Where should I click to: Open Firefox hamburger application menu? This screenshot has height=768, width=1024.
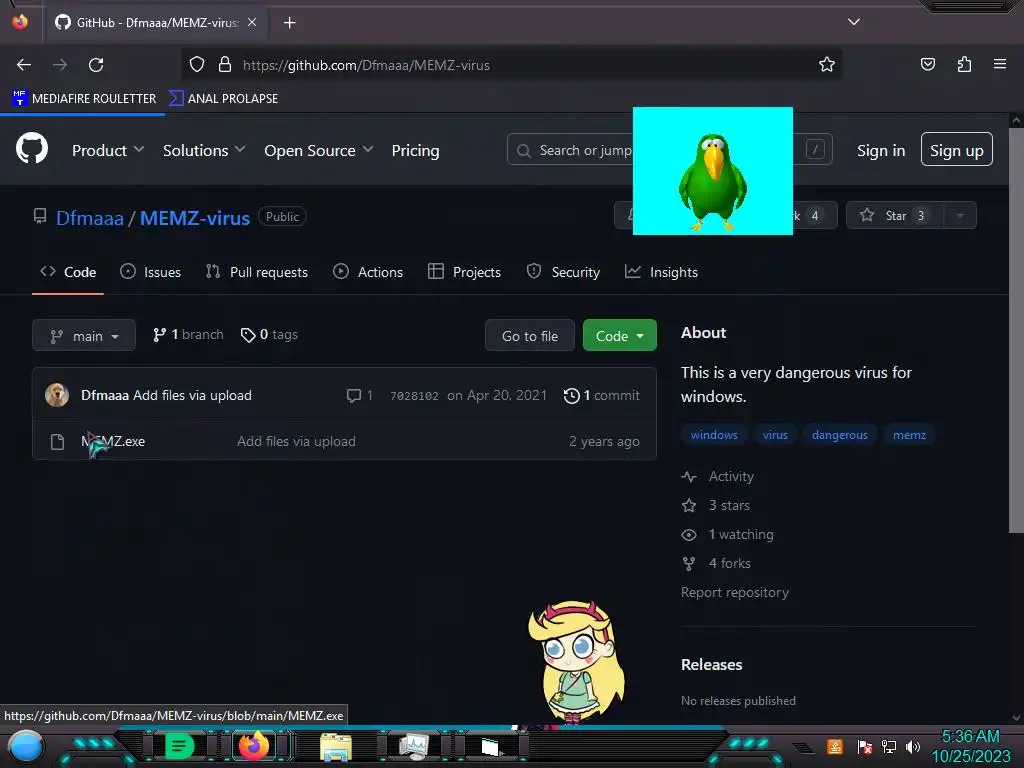[x=999, y=64]
